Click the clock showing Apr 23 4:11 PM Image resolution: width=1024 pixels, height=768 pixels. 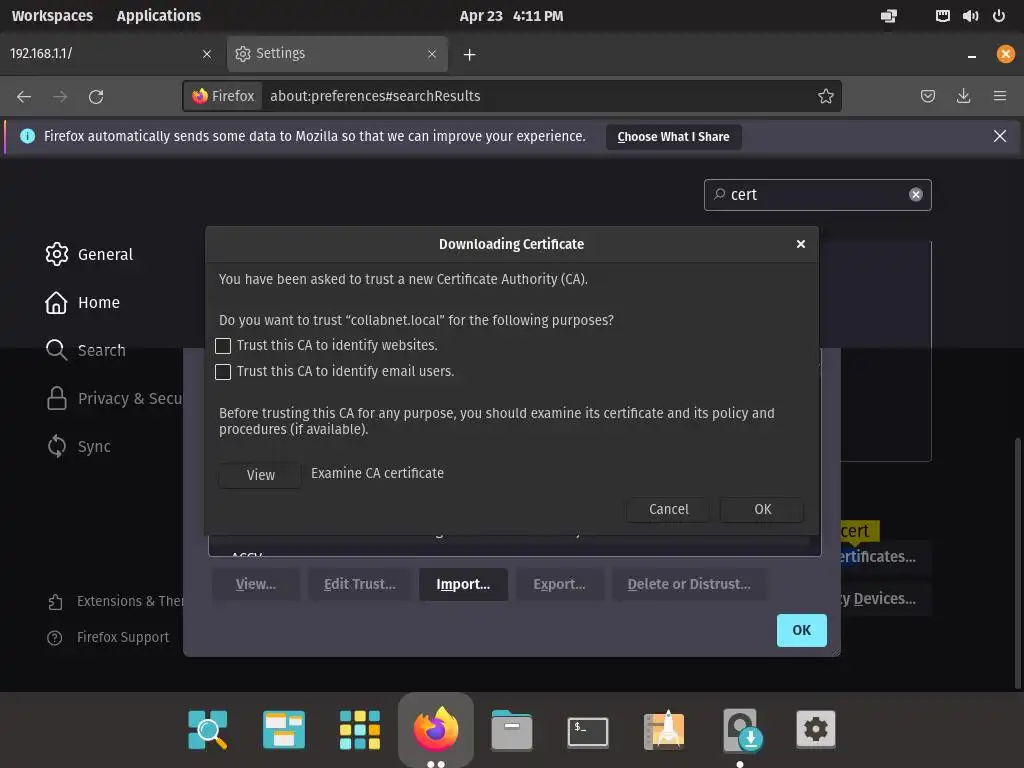point(511,16)
